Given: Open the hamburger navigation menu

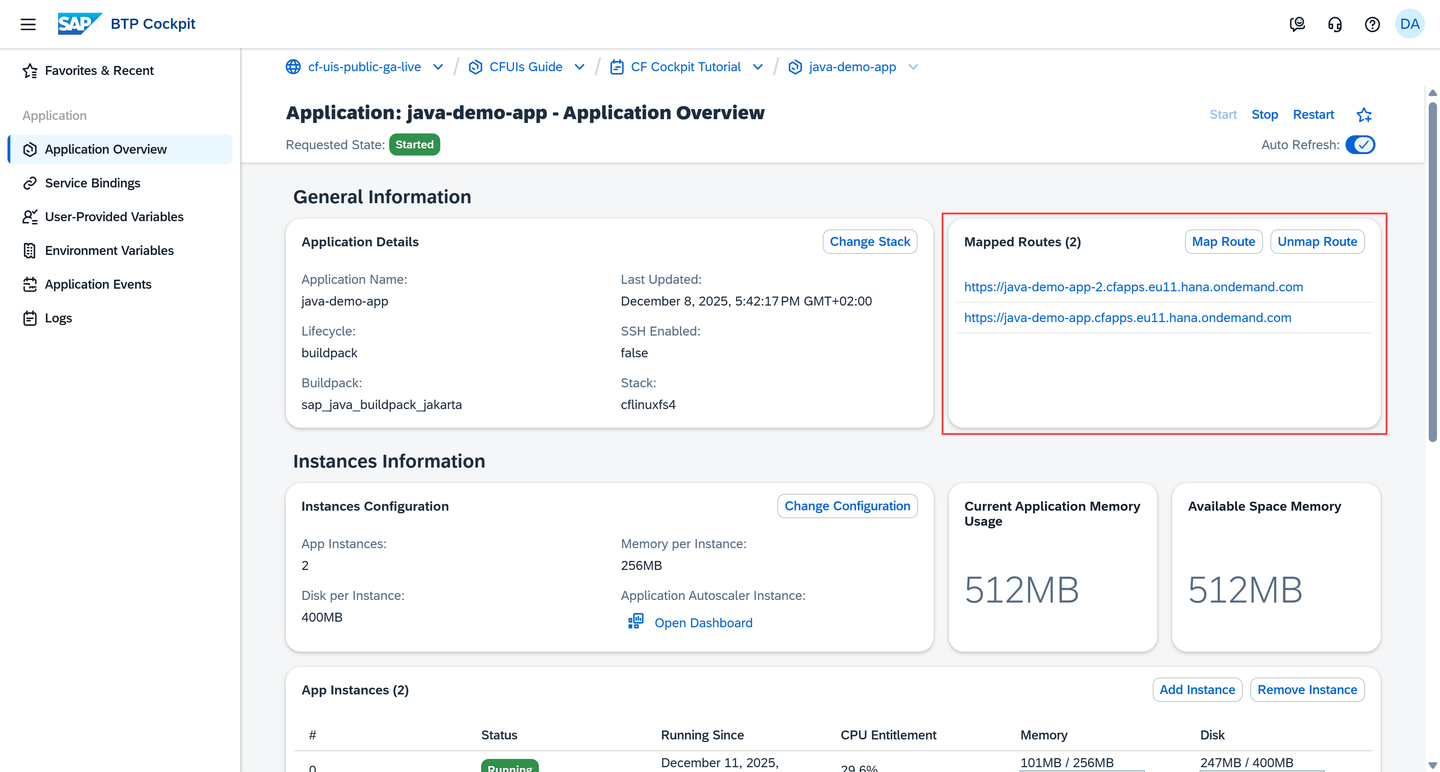Looking at the screenshot, I should tap(28, 24).
